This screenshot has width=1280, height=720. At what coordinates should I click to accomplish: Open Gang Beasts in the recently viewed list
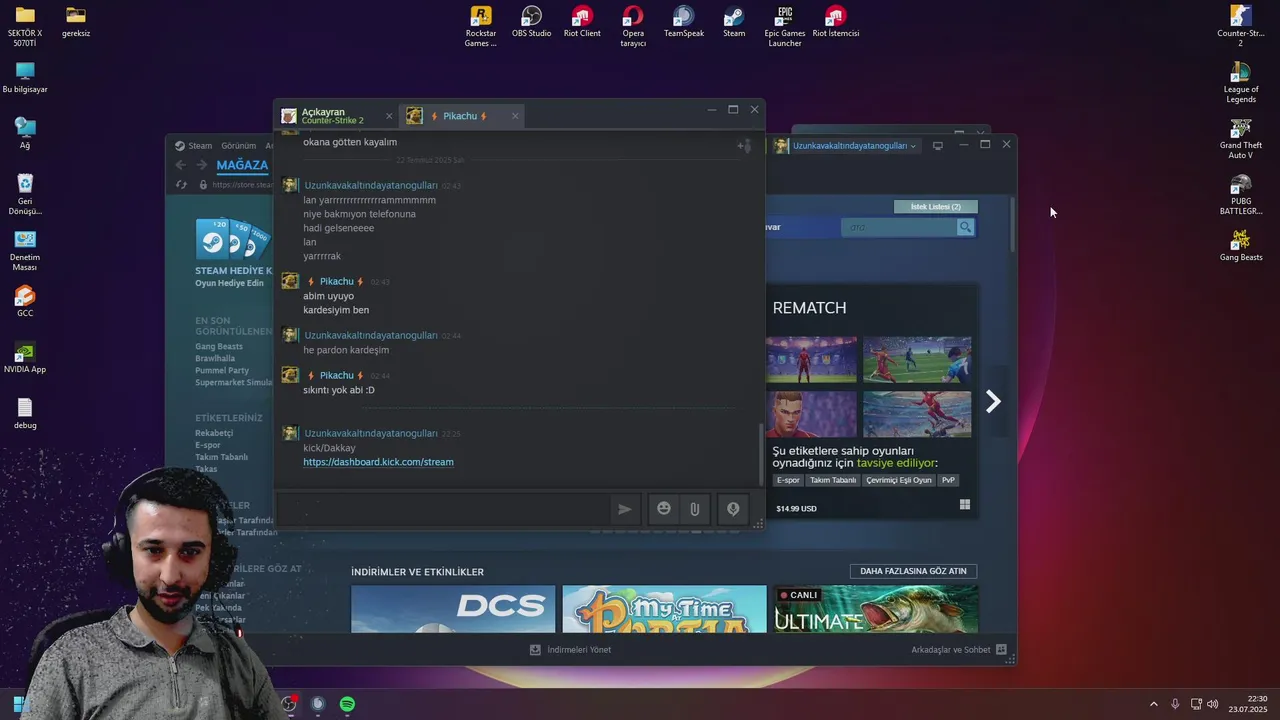click(219, 347)
